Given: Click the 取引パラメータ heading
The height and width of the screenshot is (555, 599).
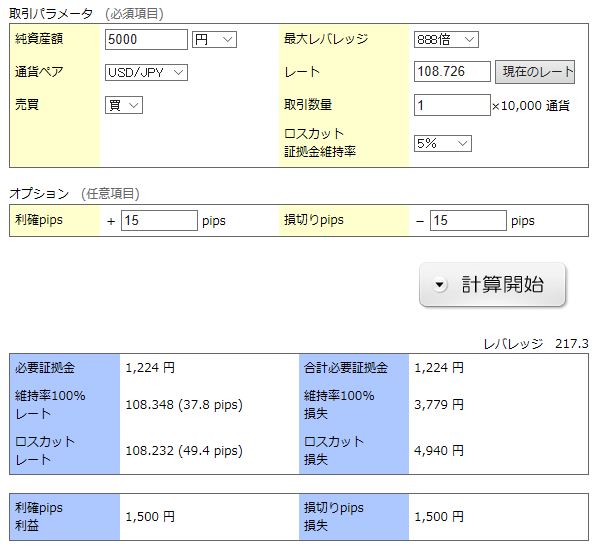Looking at the screenshot, I should coord(51,14).
